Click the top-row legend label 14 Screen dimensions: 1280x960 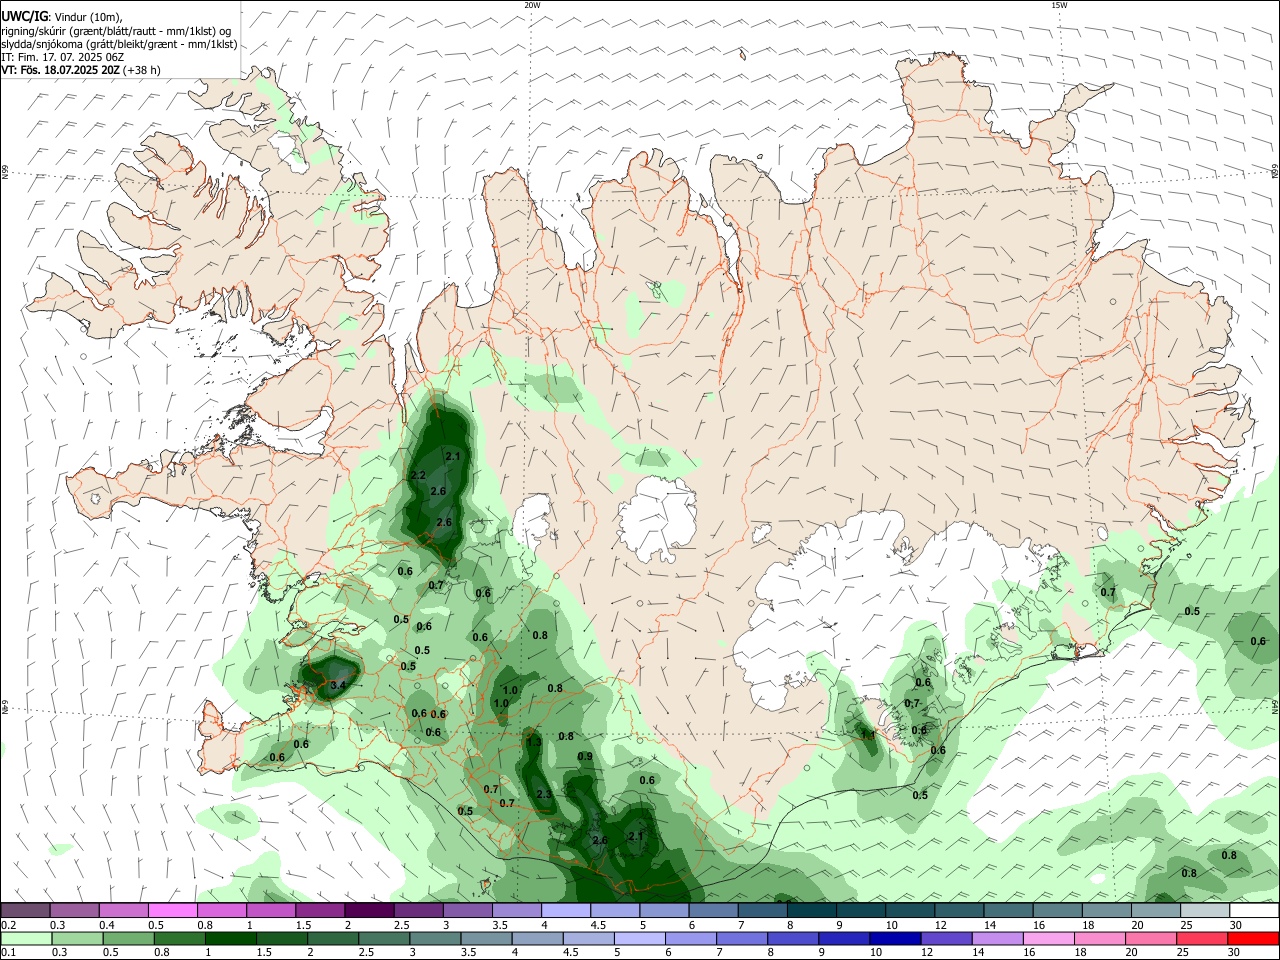tap(990, 924)
